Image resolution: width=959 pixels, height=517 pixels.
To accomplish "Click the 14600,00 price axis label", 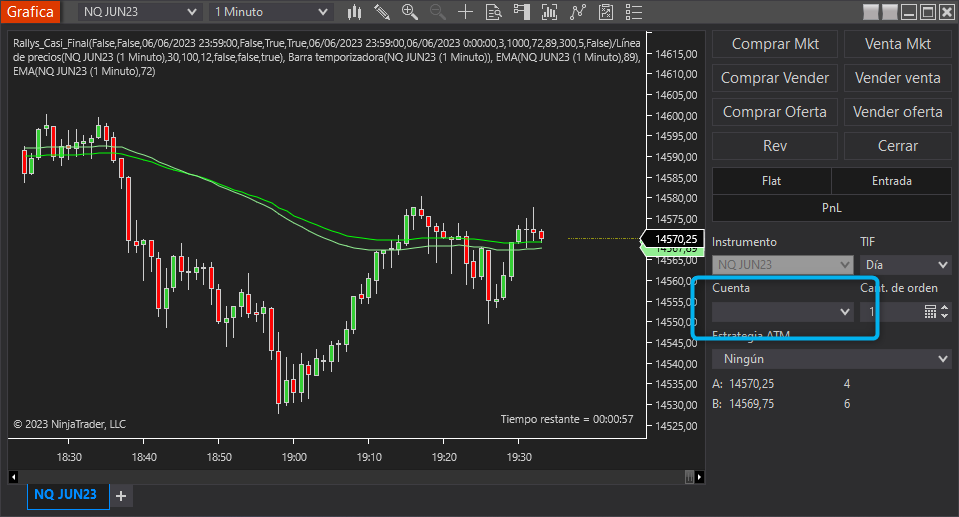I will coord(676,116).
